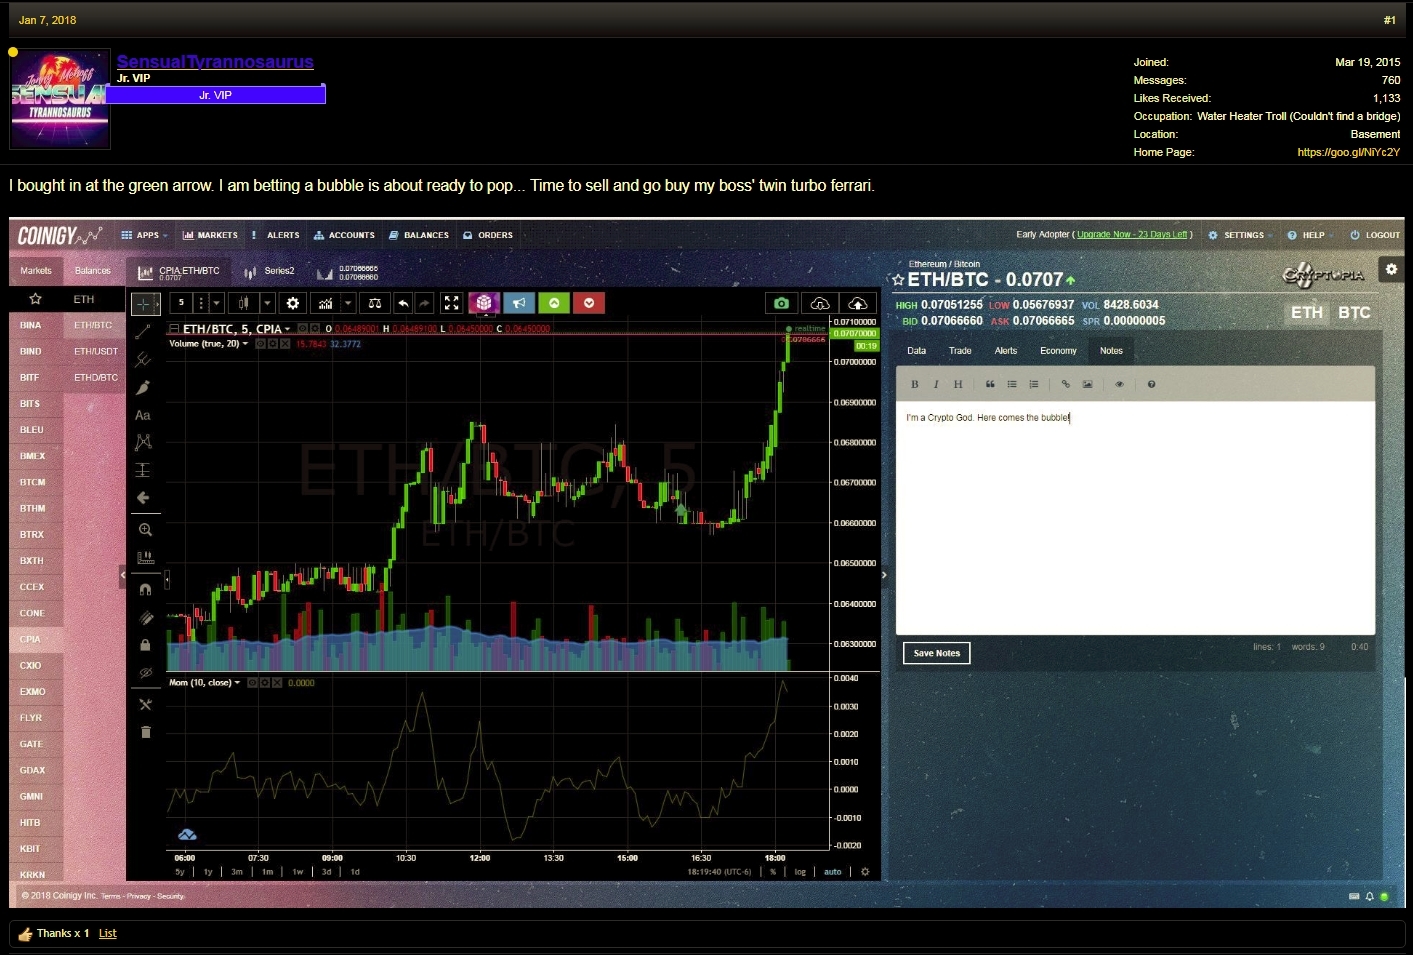The image size is (1413, 955).
Task: Expand the candle style dropdown arrow
Action: pos(267,303)
